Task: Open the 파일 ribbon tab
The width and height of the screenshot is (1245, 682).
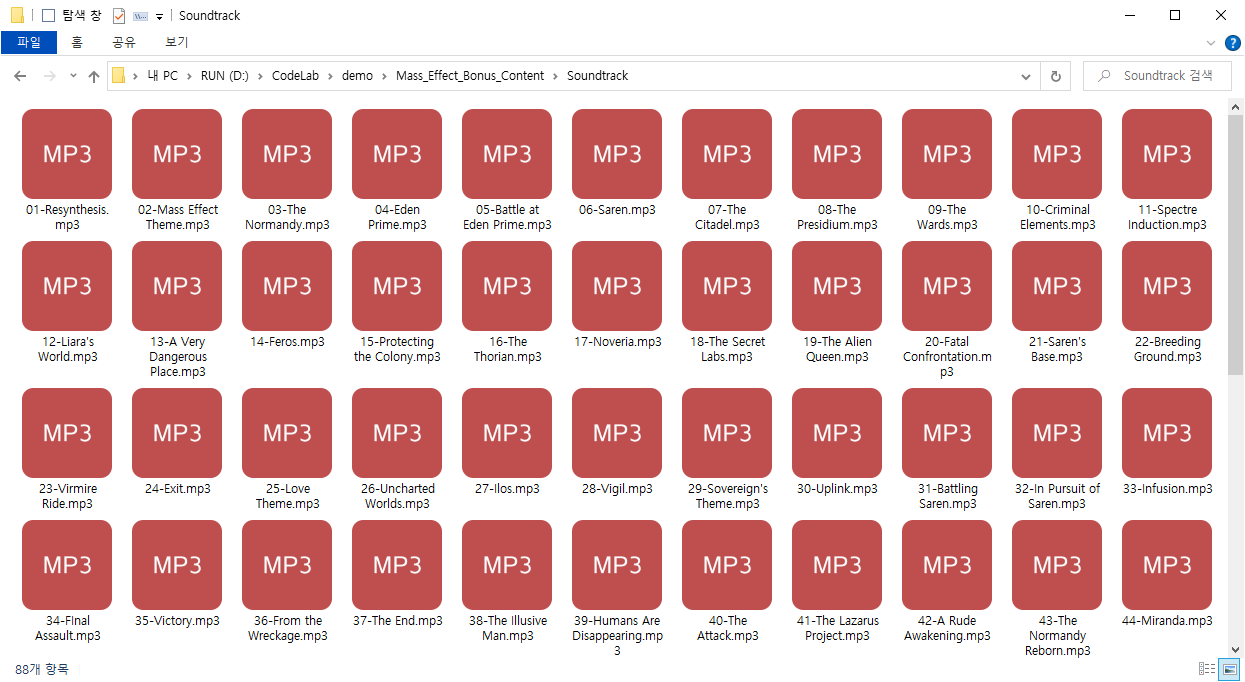Action: (29, 42)
